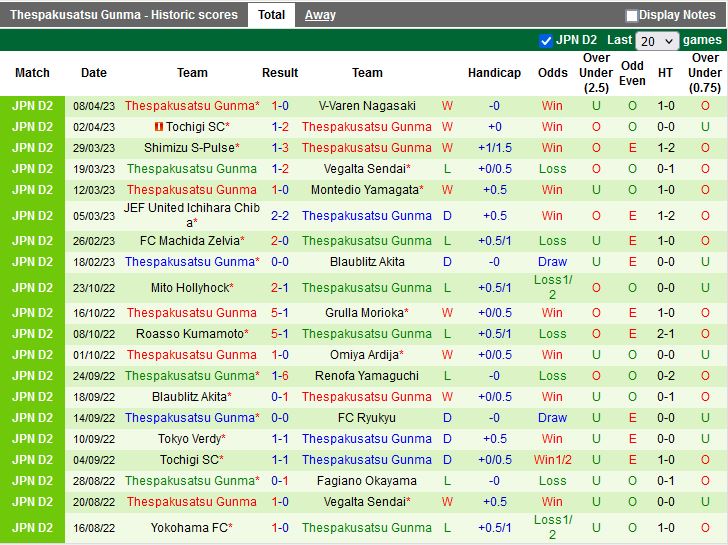
Task: Click Yokohama FC team name
Action: (189, 528)
